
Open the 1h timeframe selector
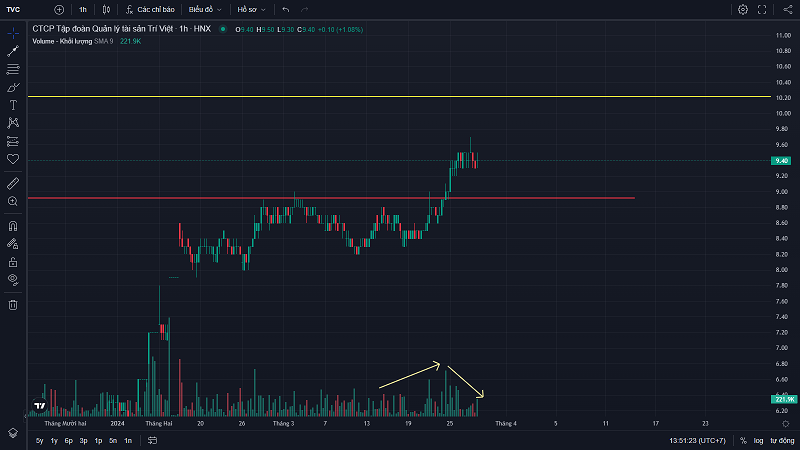[x=83, y=9]
